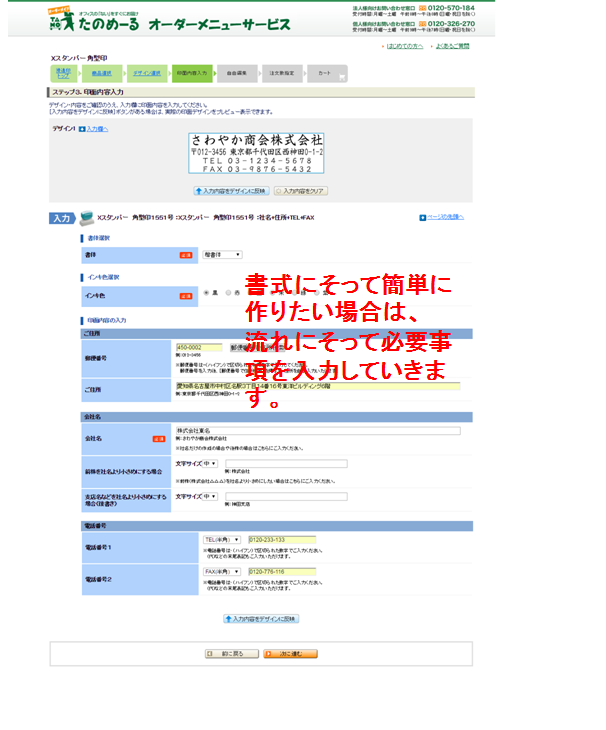Select the 黒 ink color radio button
606x730 pixels.
click(x=206, y=293)
